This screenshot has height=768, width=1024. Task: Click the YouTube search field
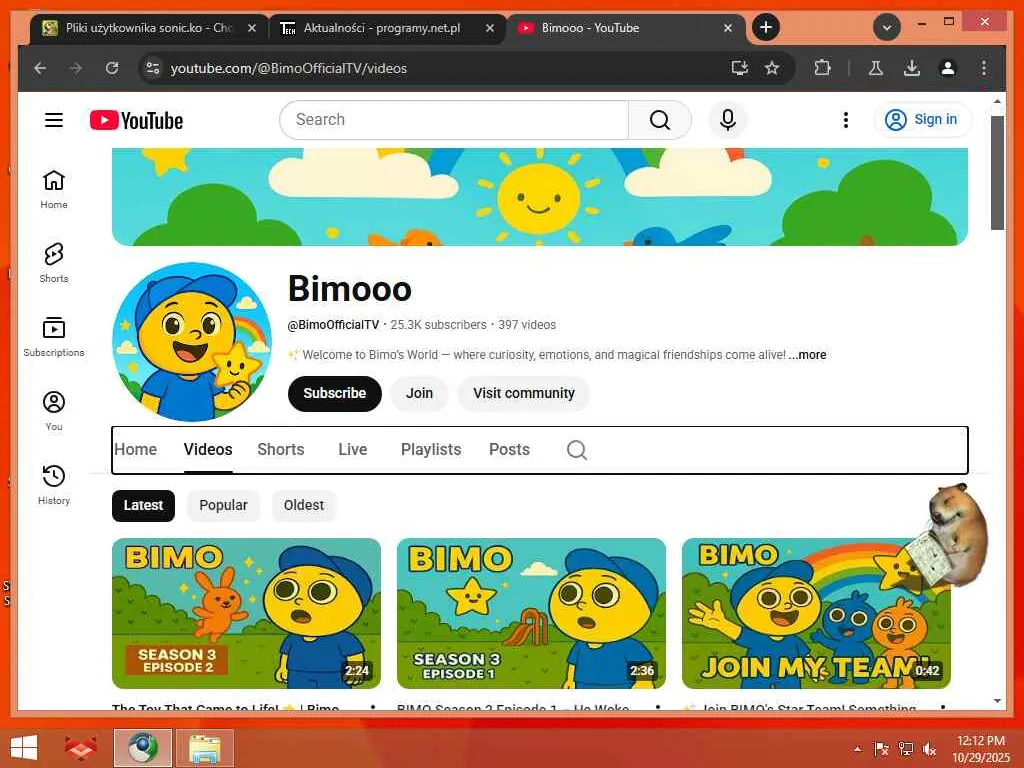point(454,120)
